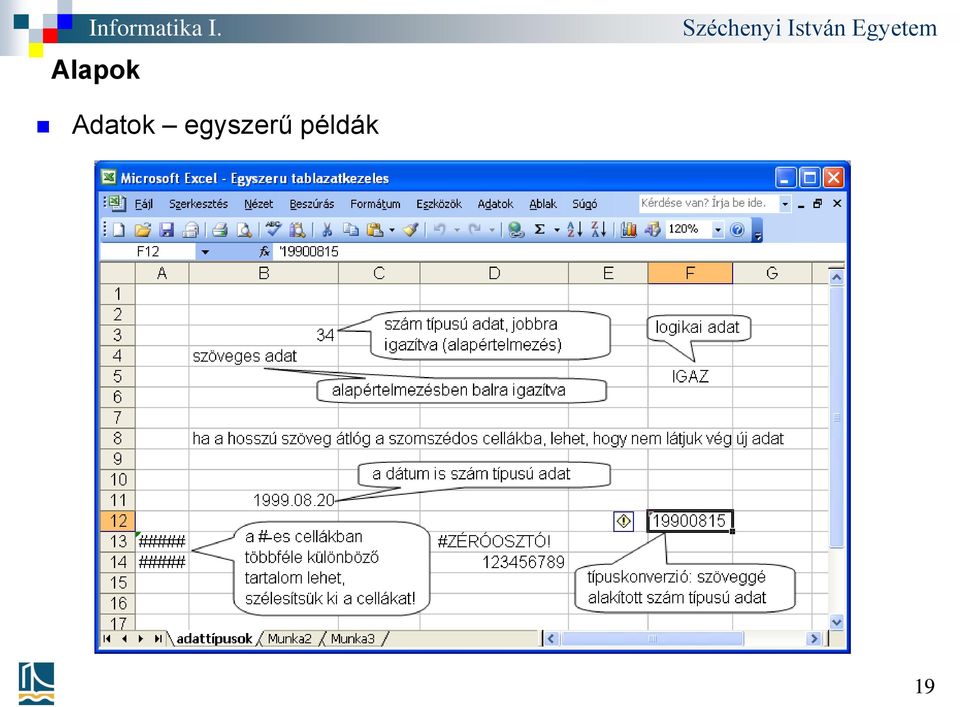The width and height of the screenshot is (960, 707).
Task: Click the fx Insert Function icon
Action: click(x=264, y=252)
